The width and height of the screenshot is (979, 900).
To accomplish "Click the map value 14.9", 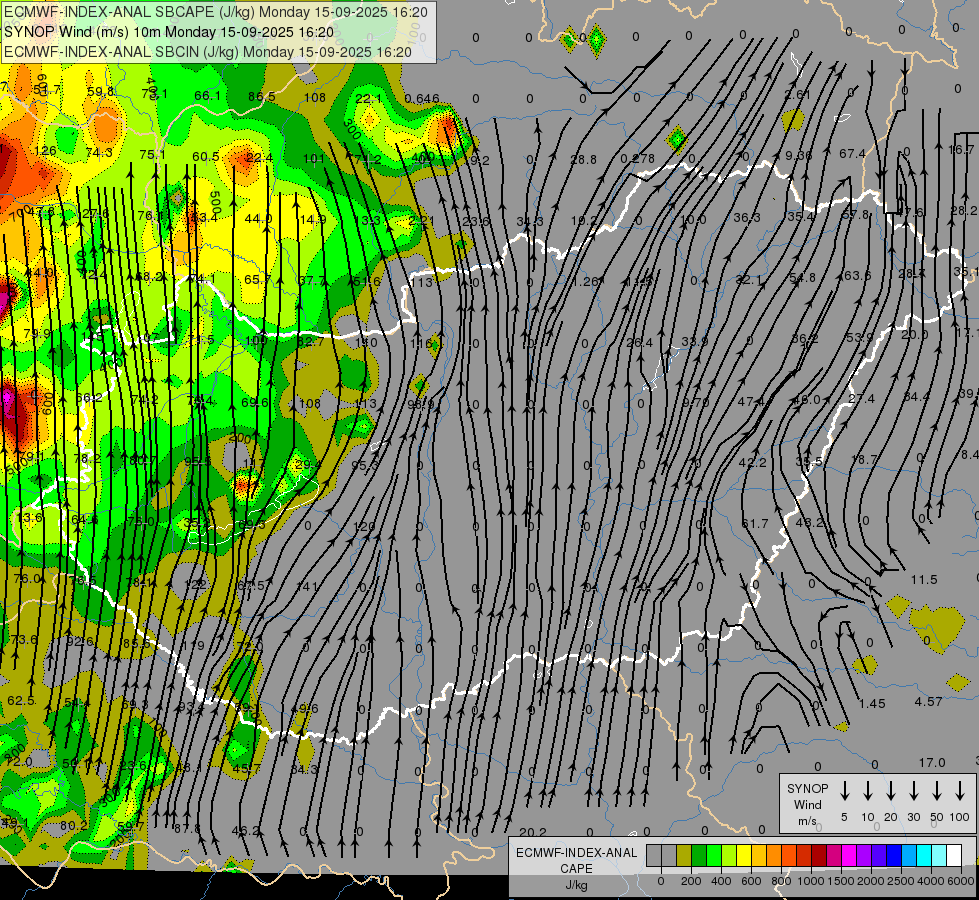I will (x=313, y=219).
